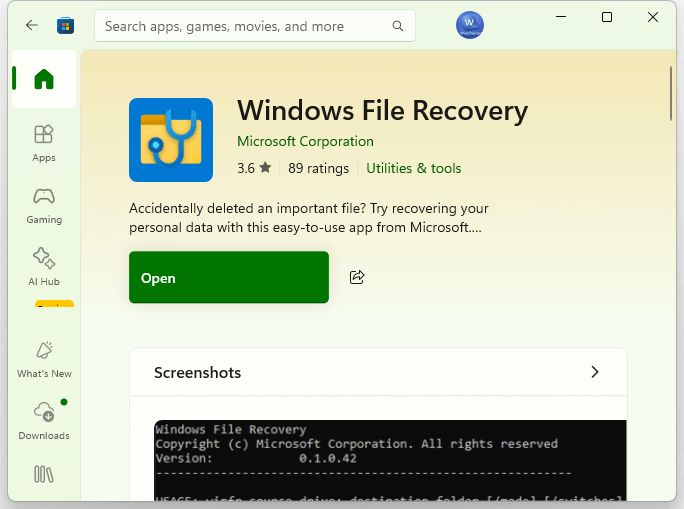Click the 89 ratings text
Viewport: 684px width, 509px height.
[x=318, y=168]
